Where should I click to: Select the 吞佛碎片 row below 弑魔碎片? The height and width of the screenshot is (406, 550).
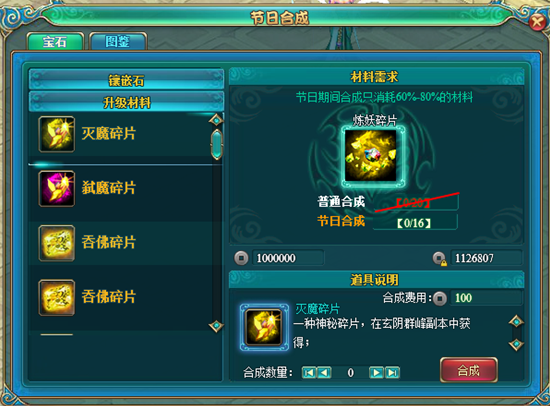click(121, 243)
